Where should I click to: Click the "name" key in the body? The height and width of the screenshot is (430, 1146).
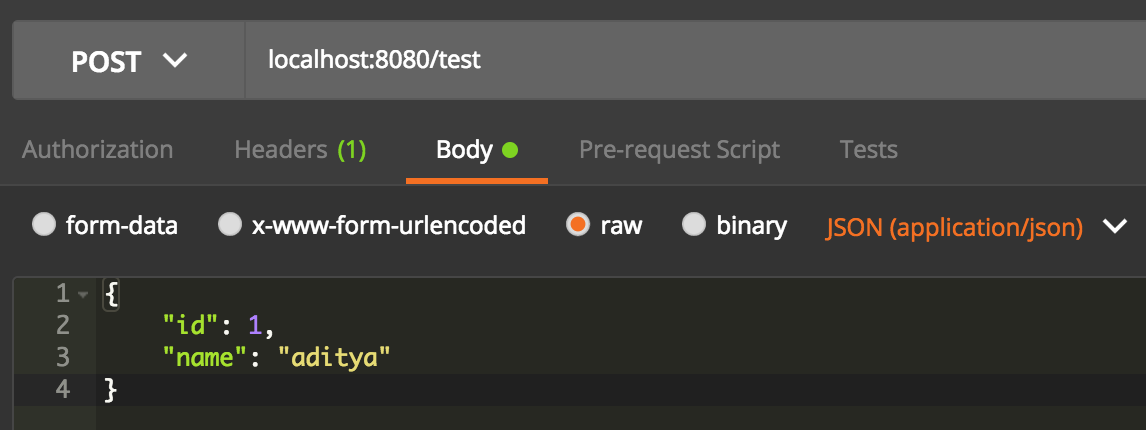(203, 356)
